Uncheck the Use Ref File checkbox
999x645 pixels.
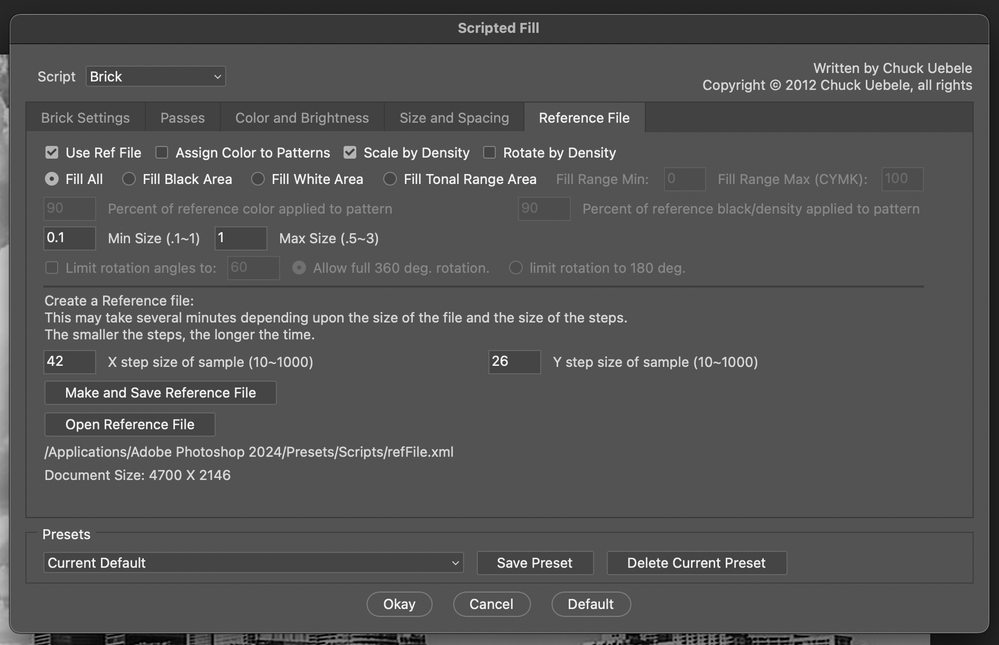coord(51,152)
